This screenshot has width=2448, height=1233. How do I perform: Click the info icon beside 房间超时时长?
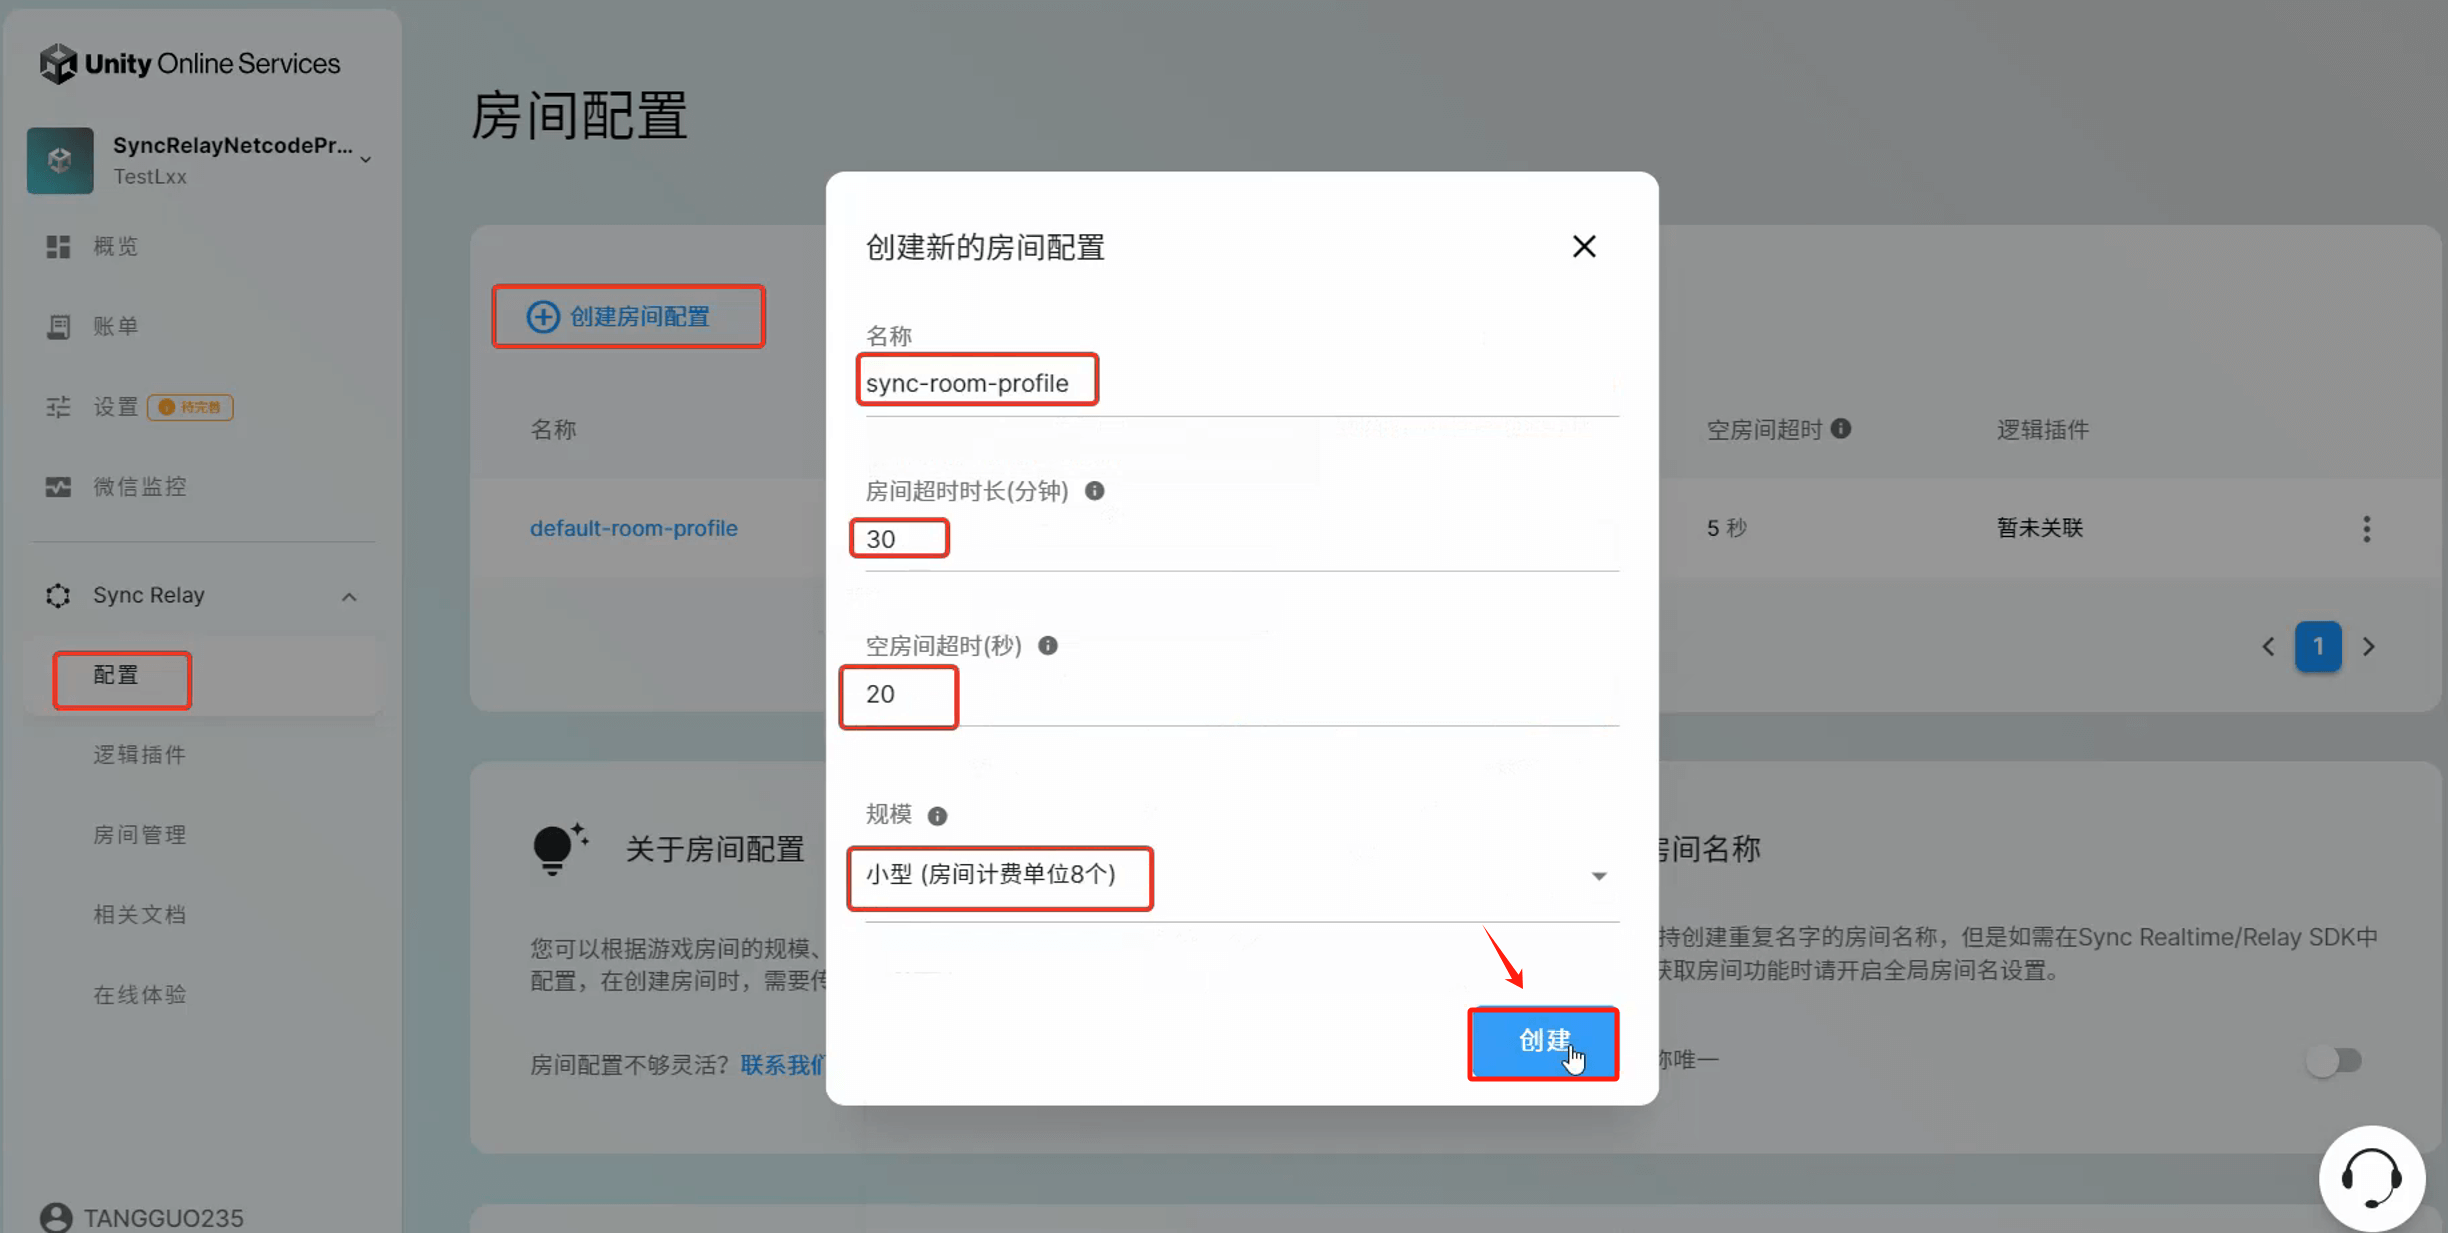[1095, 491]
